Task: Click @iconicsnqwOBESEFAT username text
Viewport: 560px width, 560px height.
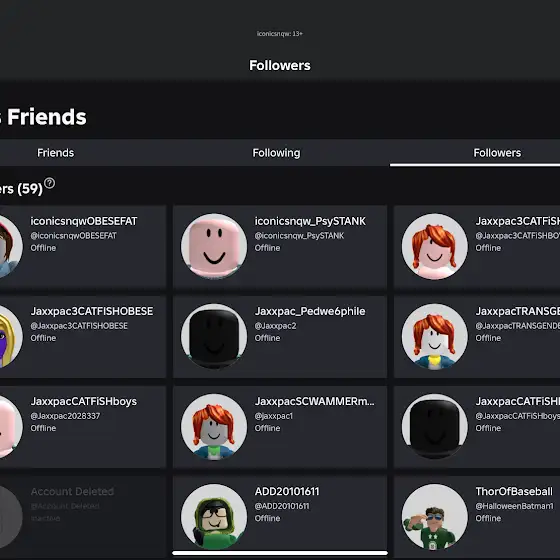Action: click(x=73, y=236)
